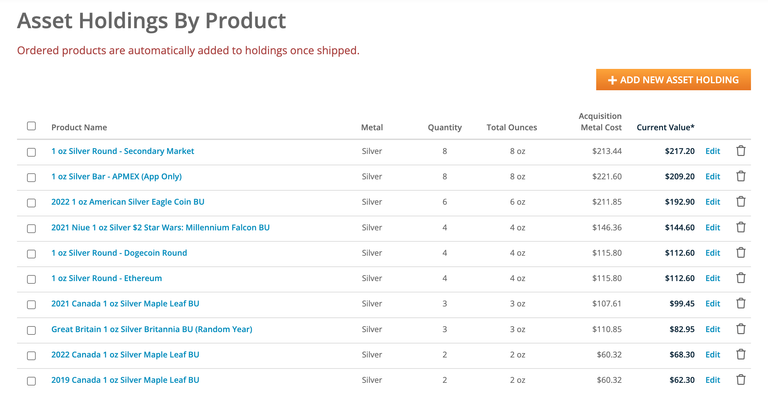The image size is (768, 396).
Task: Open 2022 American Silver Eagle Coin BU link
Action: point(127,202)
